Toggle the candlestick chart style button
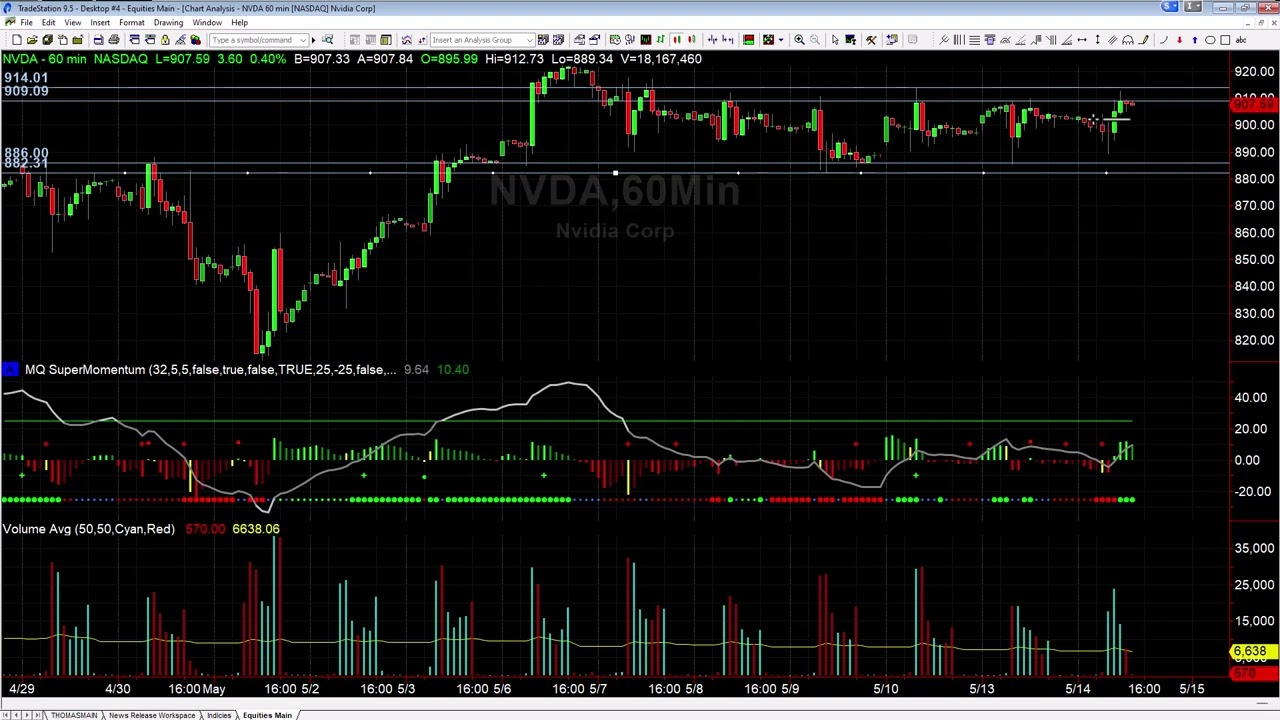The height and width of the screenshot is (720, 1280). pyautogui.click(x=677, y=40)
